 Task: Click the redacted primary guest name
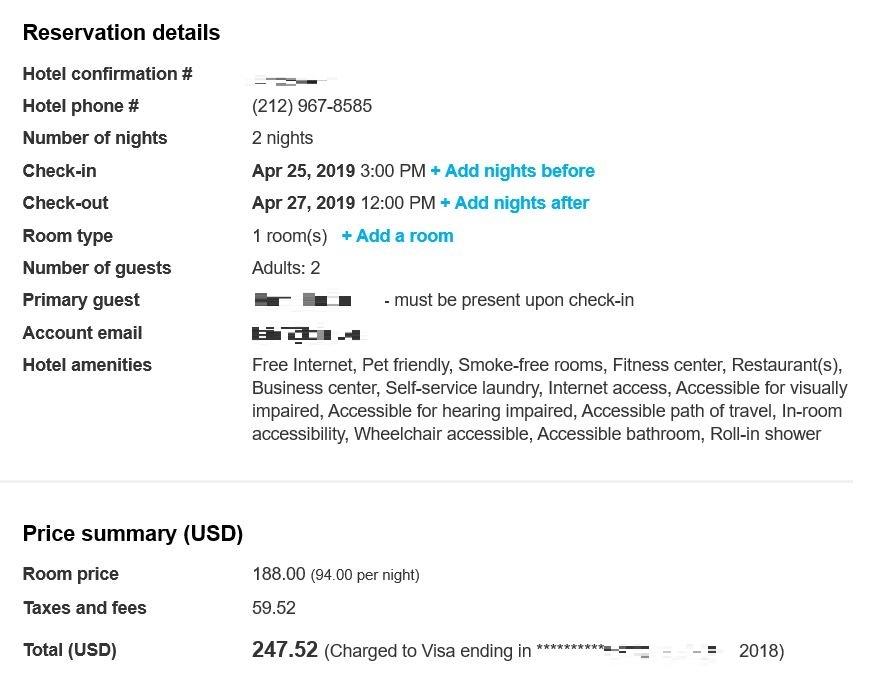tap(303, 300)
